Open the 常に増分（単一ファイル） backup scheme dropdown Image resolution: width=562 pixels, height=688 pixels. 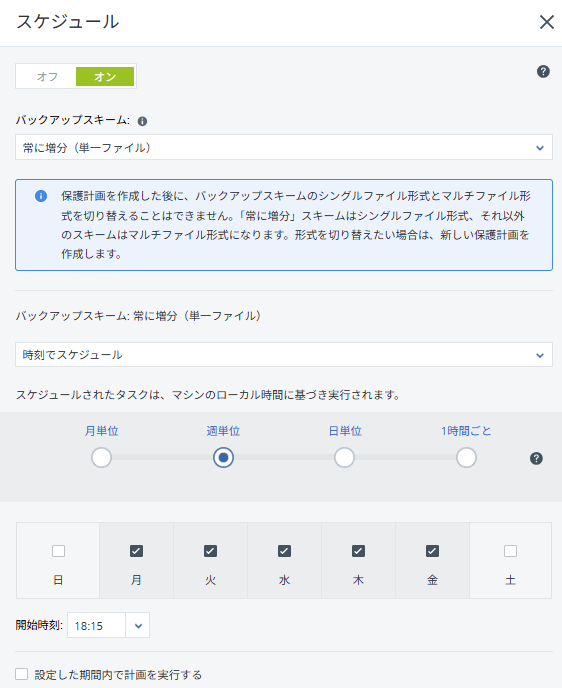point(284,147)
